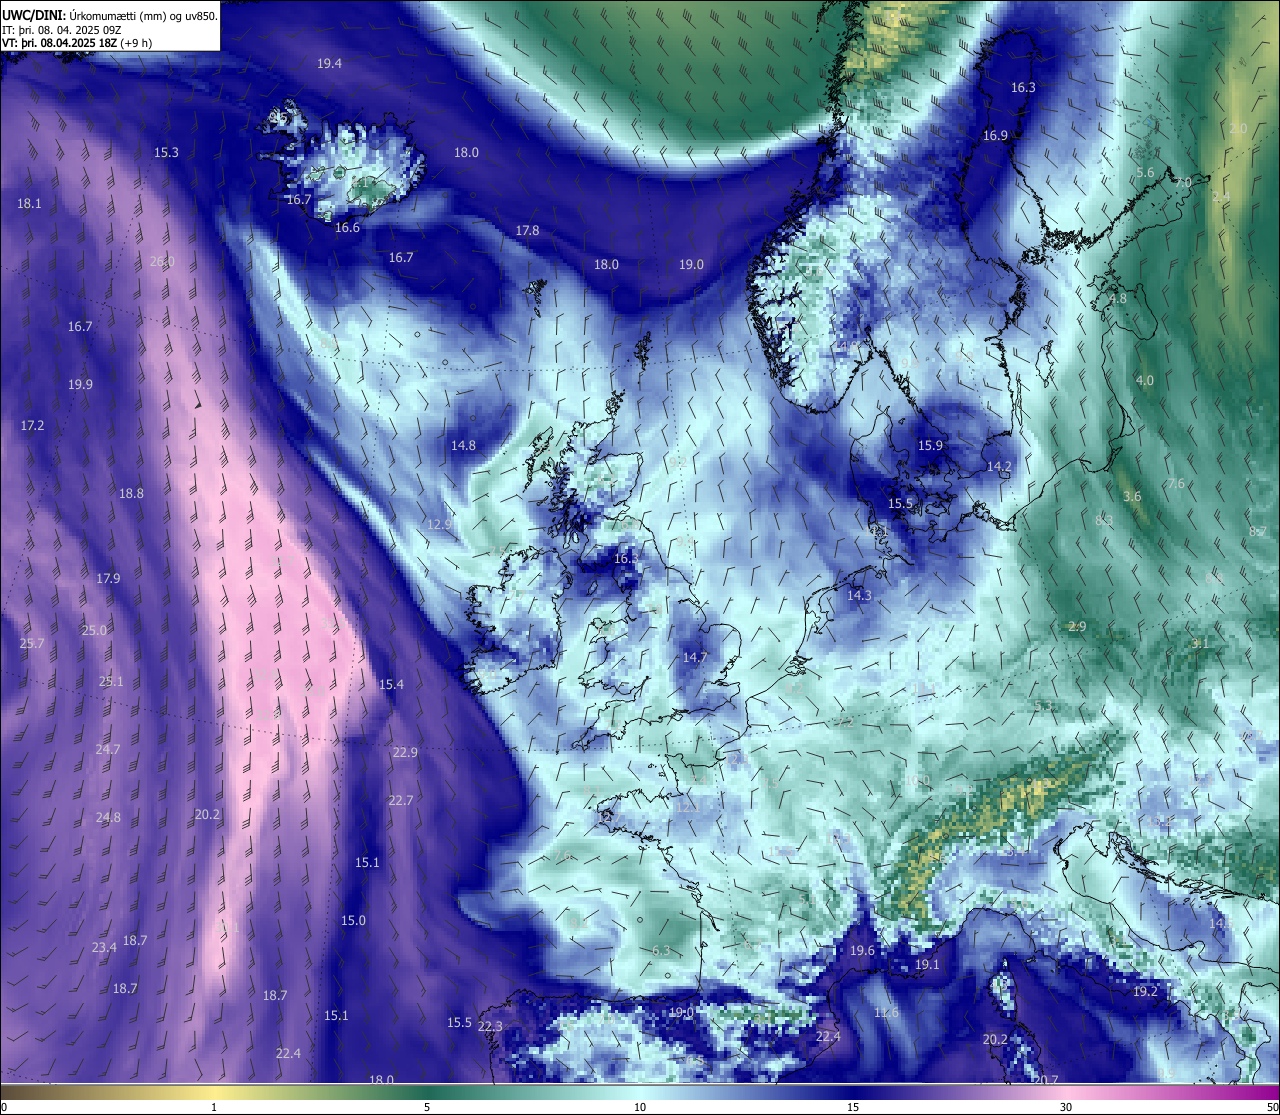Select the 15.3 value west of Iceland

click(166, 152)
